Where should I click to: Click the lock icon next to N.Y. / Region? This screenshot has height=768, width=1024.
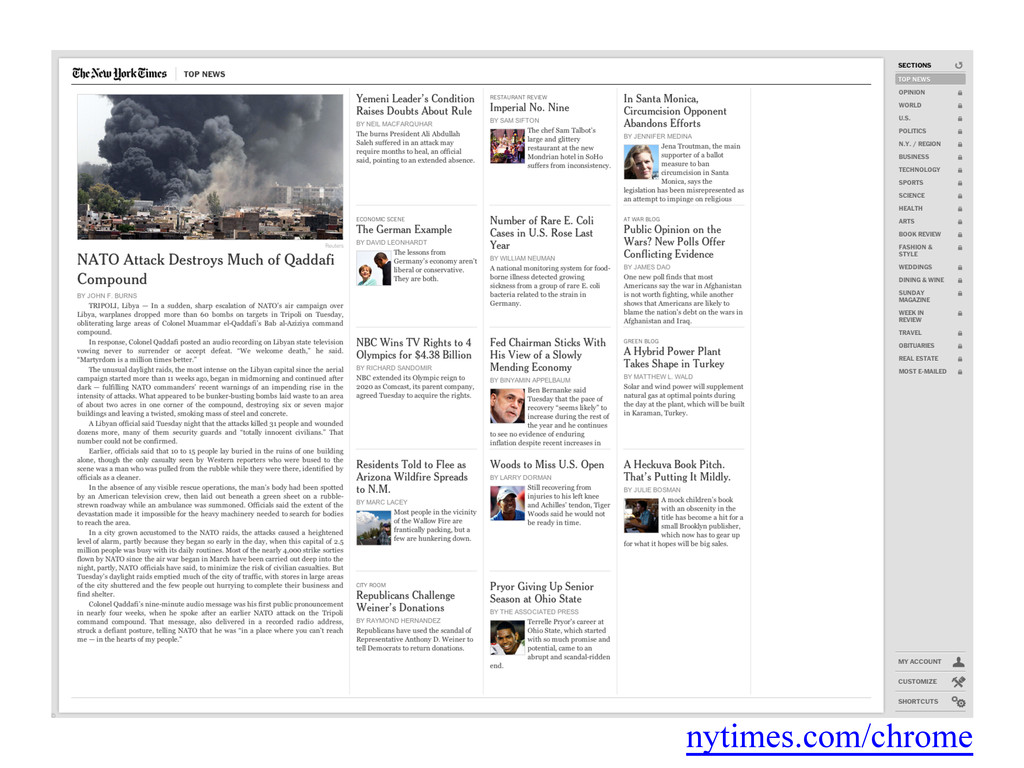point(960,144)
